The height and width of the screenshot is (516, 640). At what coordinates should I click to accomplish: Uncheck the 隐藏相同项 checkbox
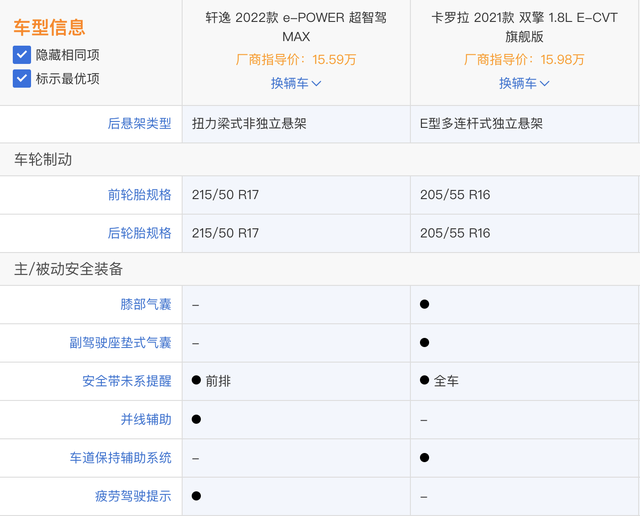[22, 55]
